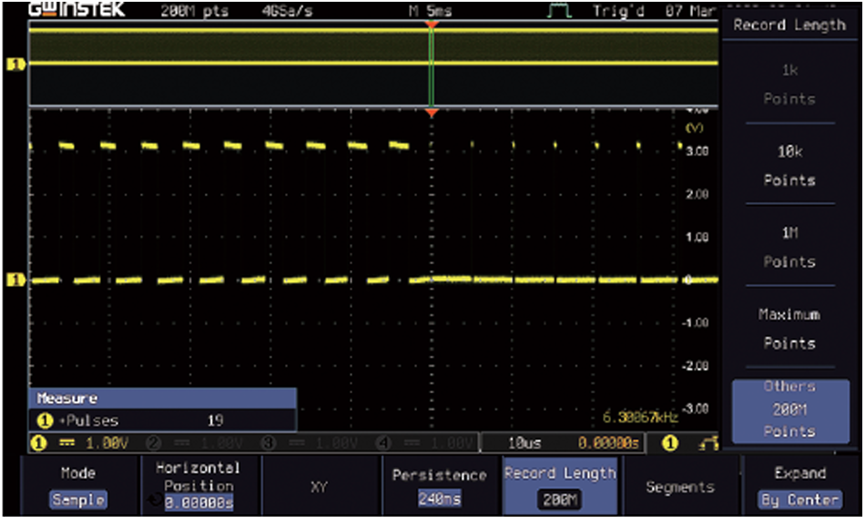Click the pulse waveform icon in top bar
865x517 pixels.
tap(558, 11)
